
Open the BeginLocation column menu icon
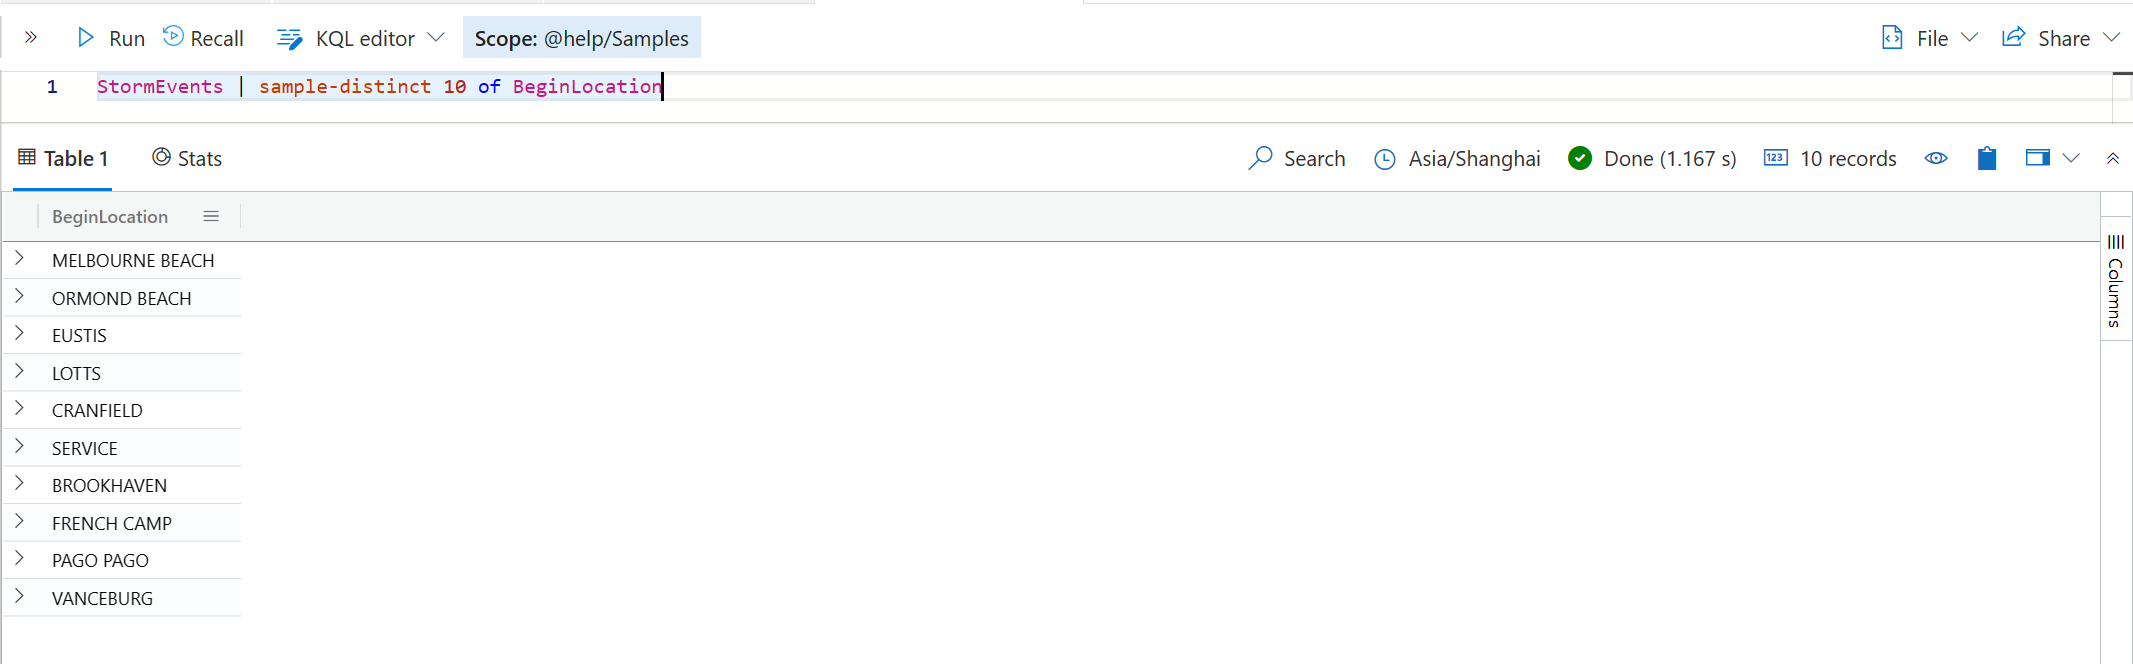pyautogui.click(x=211, y=216)
